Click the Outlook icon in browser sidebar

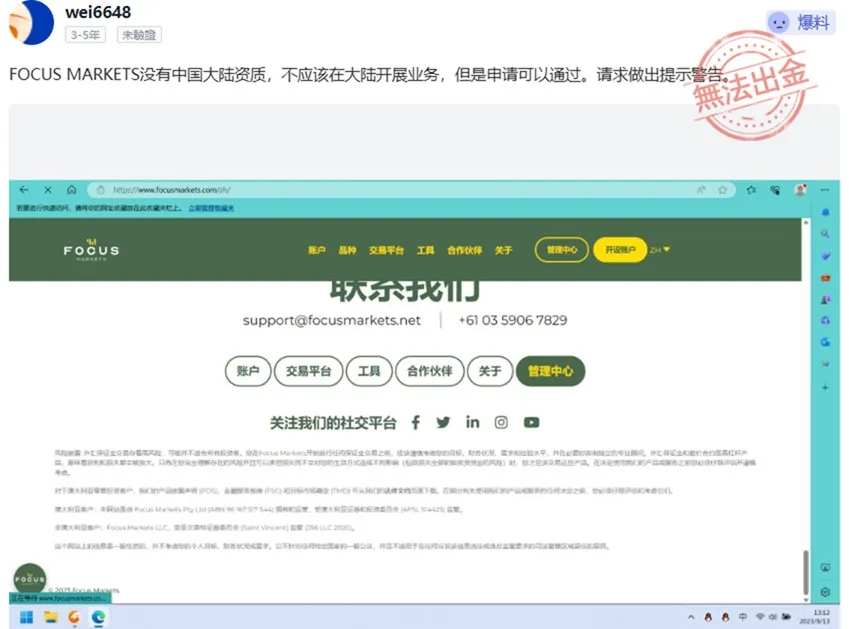tap(825, 342)
